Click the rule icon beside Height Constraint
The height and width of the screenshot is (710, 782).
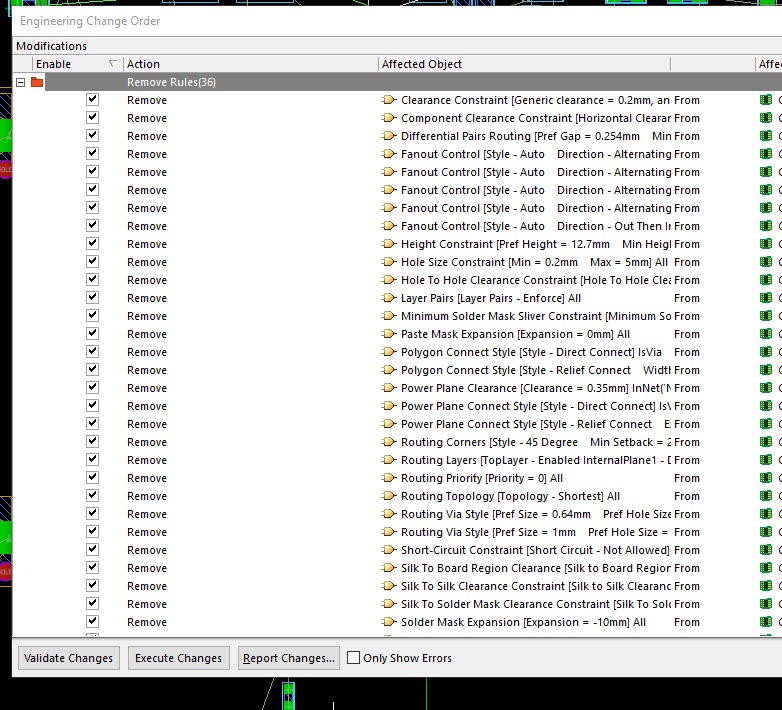(x=389, y=244)
